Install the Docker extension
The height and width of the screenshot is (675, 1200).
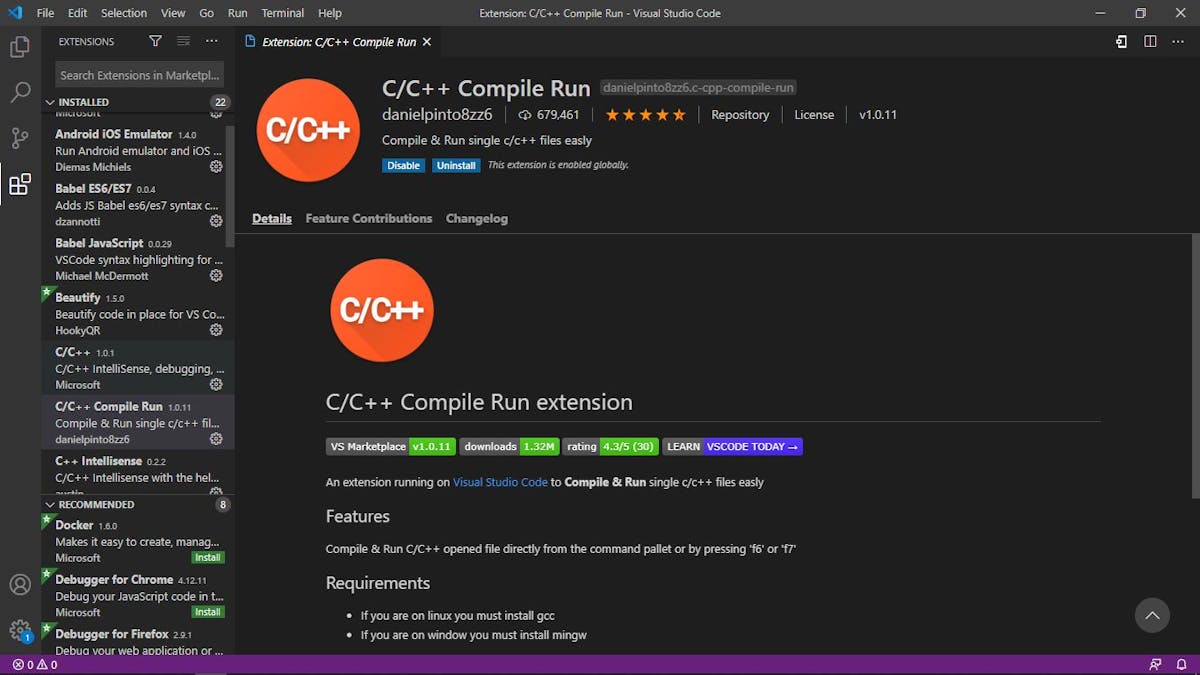(207, 557)
